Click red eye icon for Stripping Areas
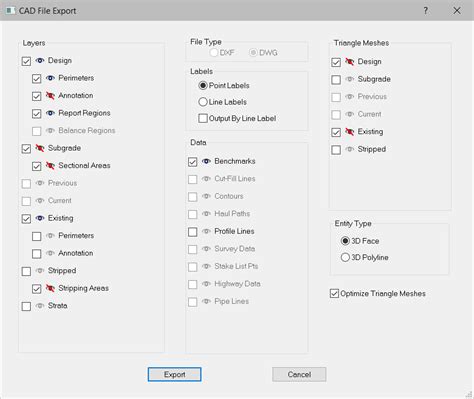The width and height of the screenshot is (474, 399). (50, 288)
